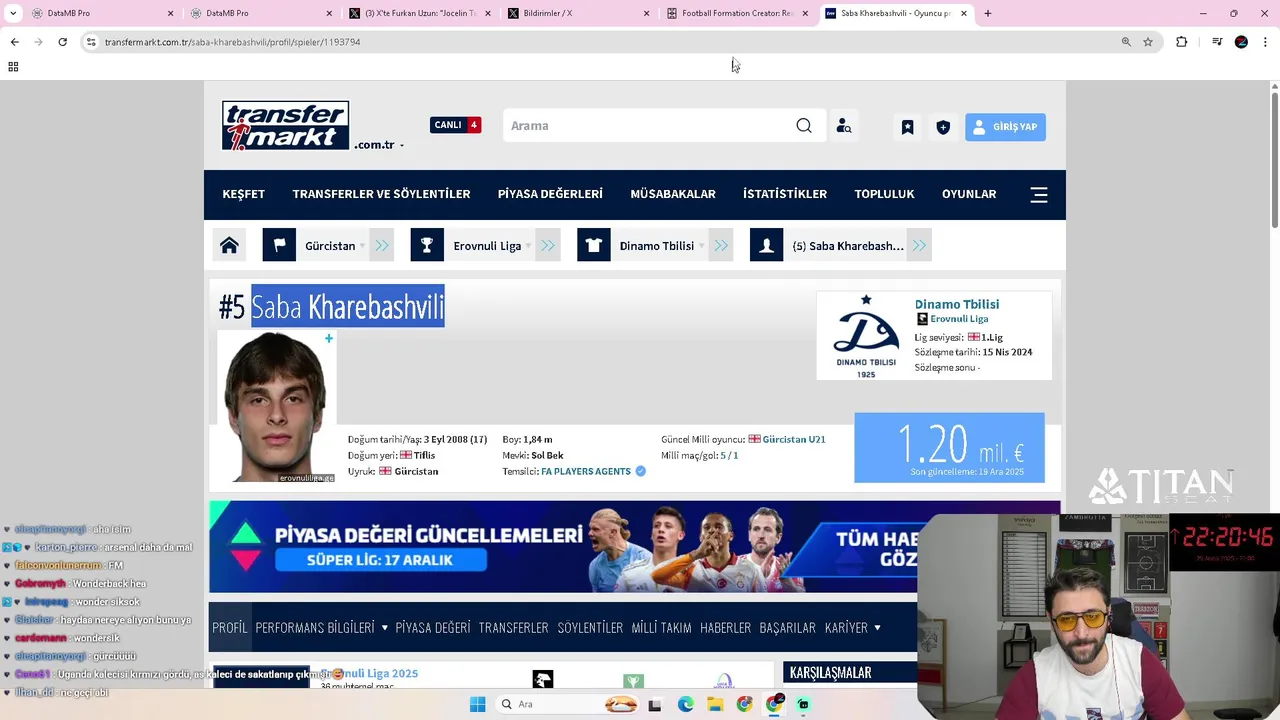This screenshot has height=720, width=1280.
Task: Click the trophy breadcrumb icon
Action: (427, 246)
